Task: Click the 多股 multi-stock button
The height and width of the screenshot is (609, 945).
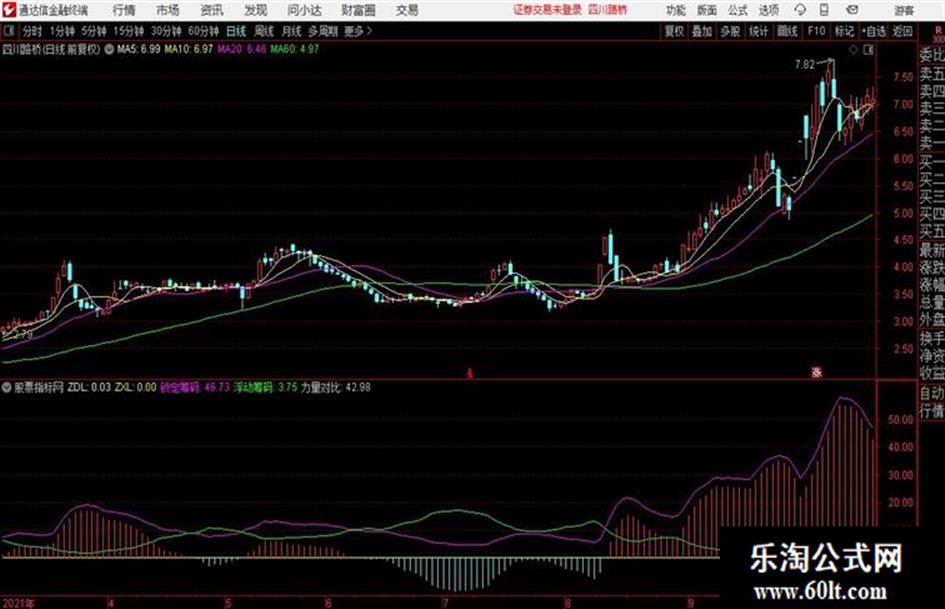Action: pos(730,31)
